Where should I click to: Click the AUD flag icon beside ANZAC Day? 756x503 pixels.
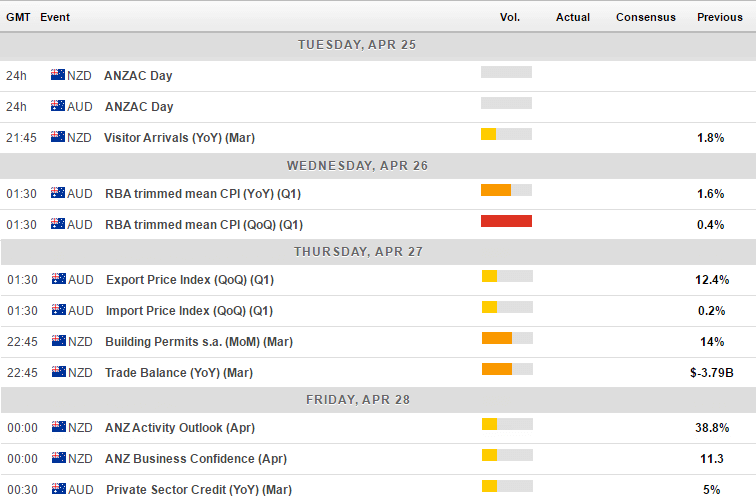(58, 106)
